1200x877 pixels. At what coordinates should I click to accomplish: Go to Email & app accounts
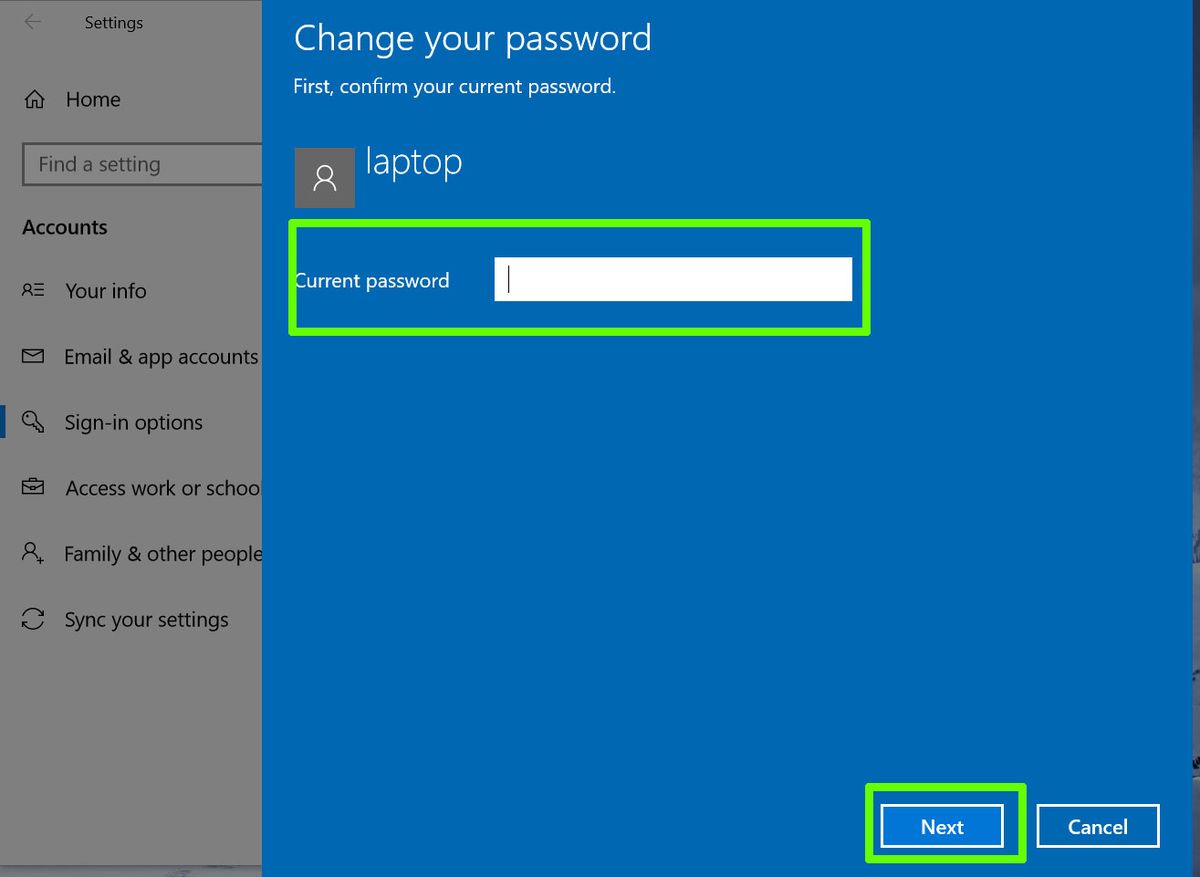tap(160, 356)
